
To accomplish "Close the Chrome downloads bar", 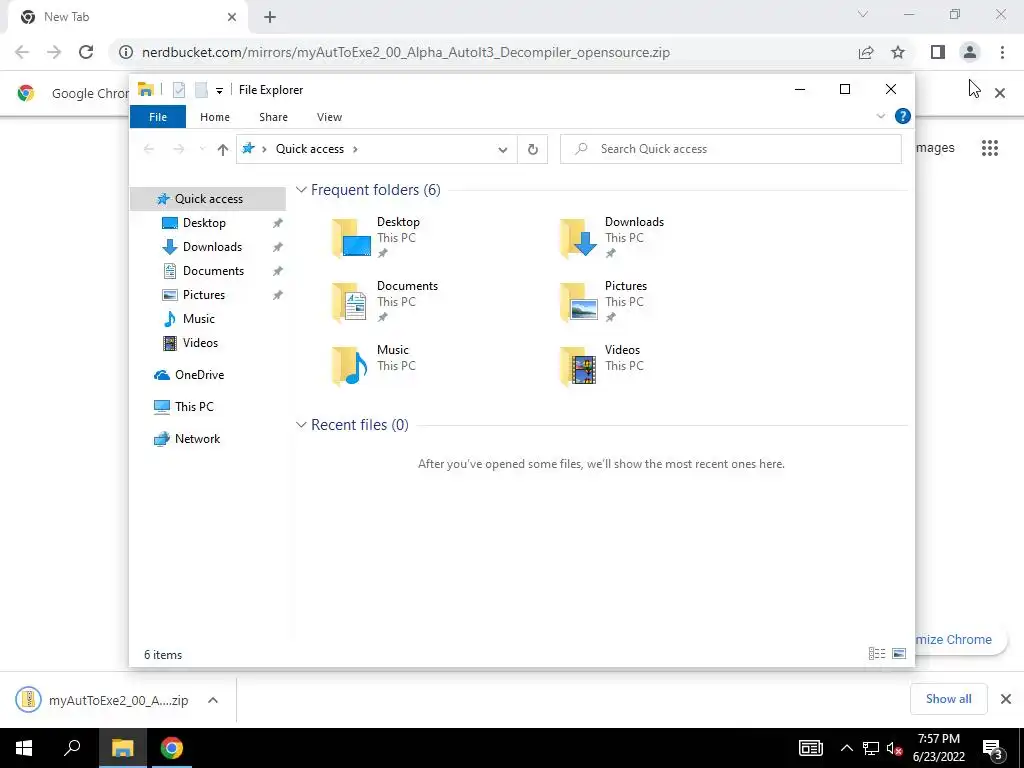I will pos(1006,699).
